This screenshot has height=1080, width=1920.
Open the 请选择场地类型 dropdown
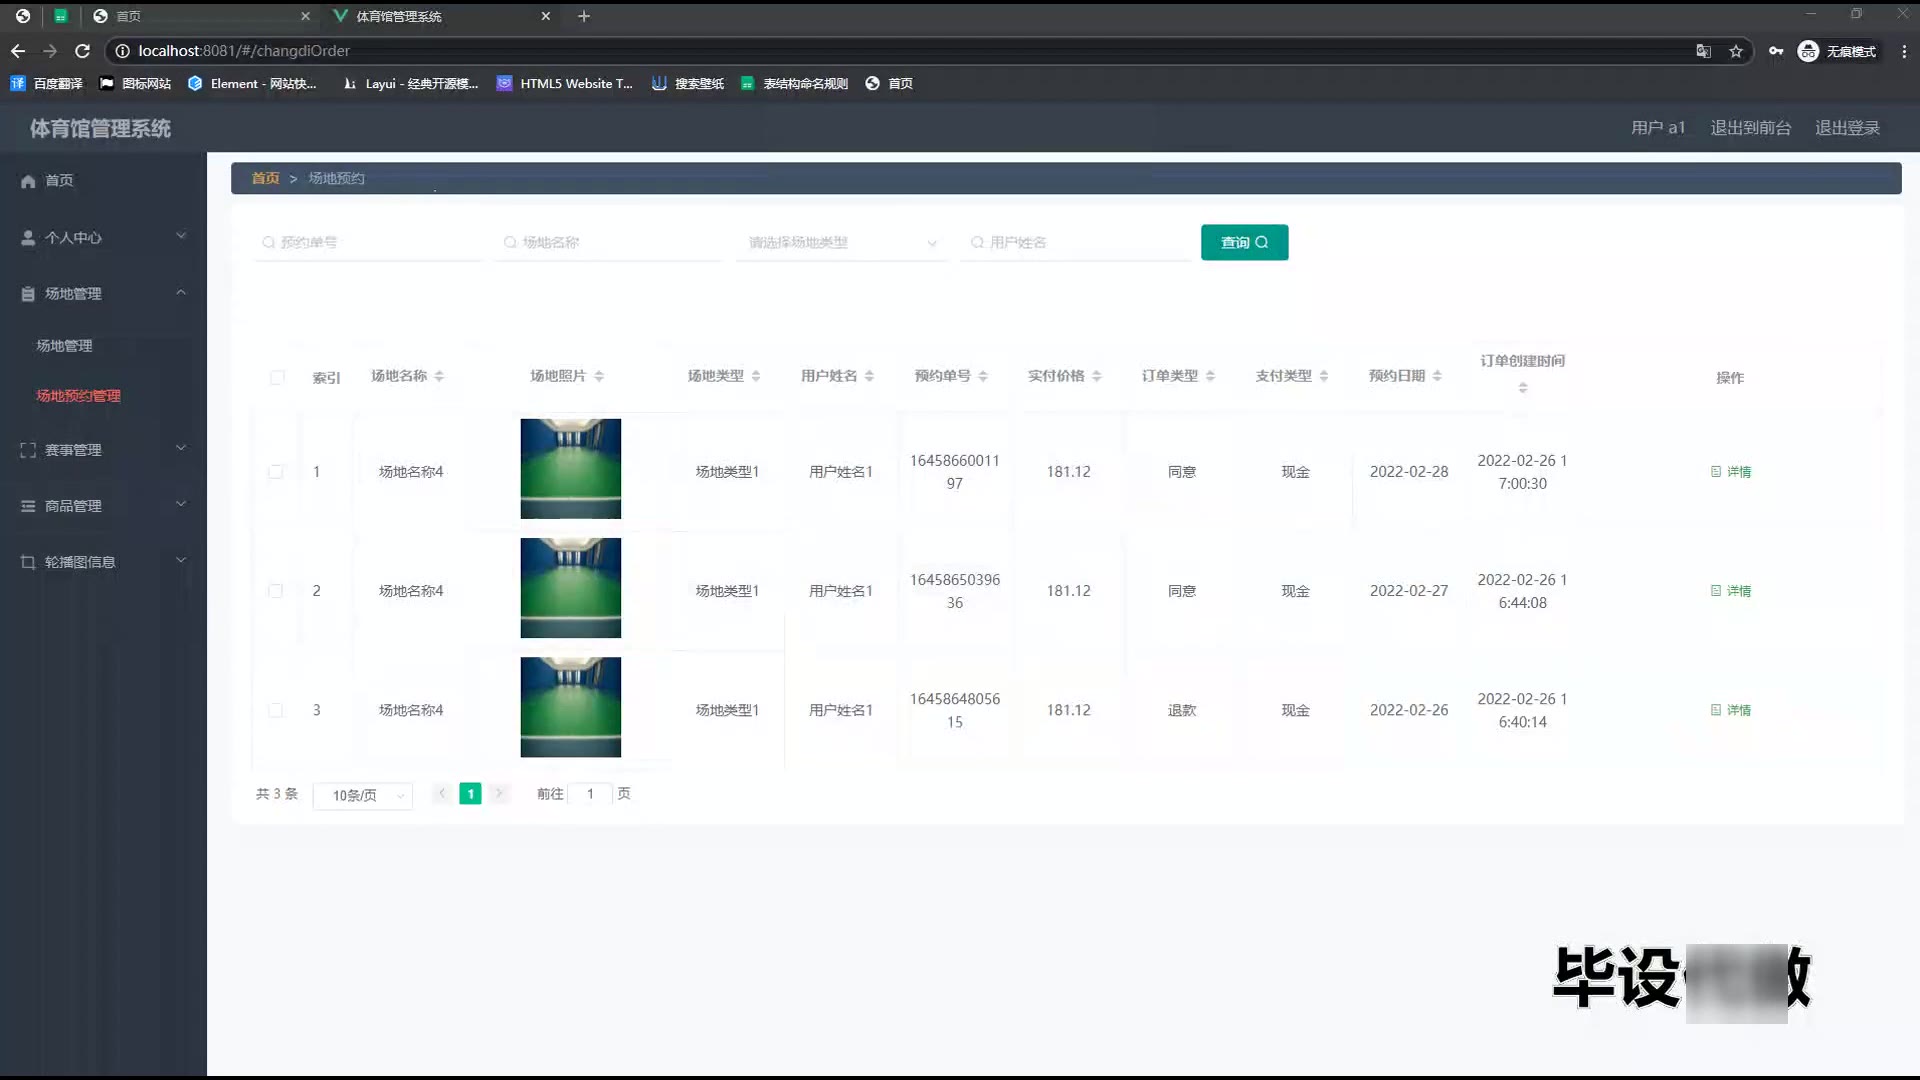[842, 243]
